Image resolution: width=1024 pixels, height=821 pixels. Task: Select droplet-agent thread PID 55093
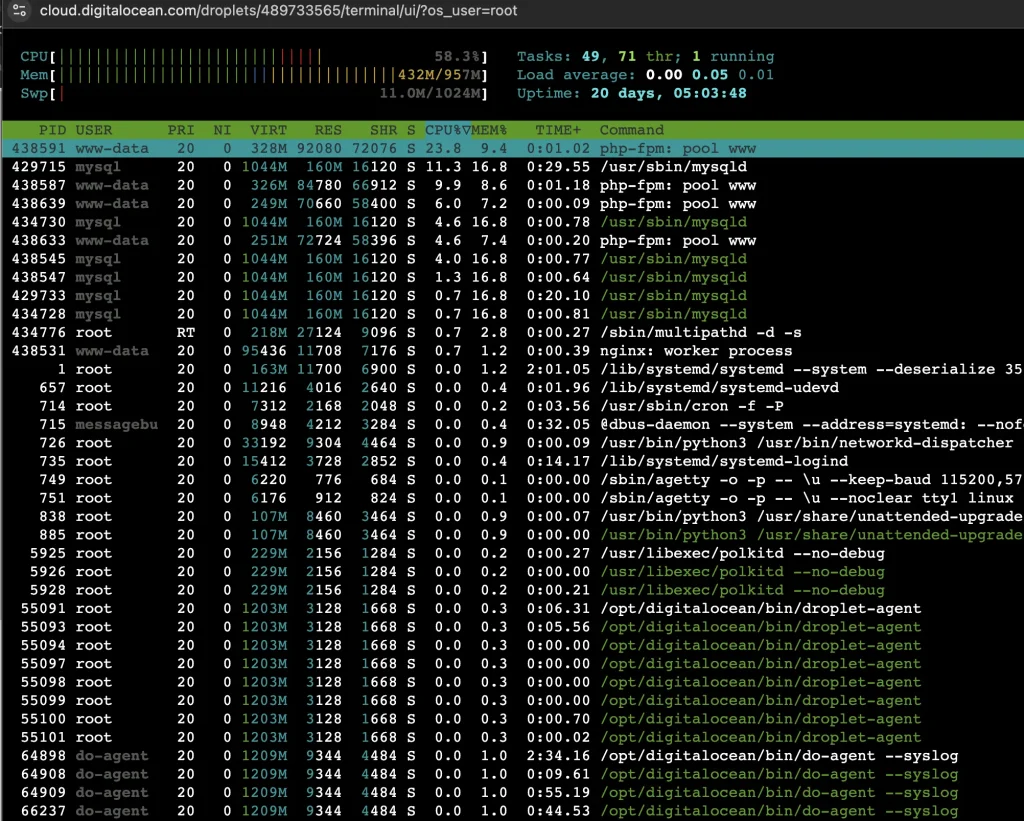[512, 627]
